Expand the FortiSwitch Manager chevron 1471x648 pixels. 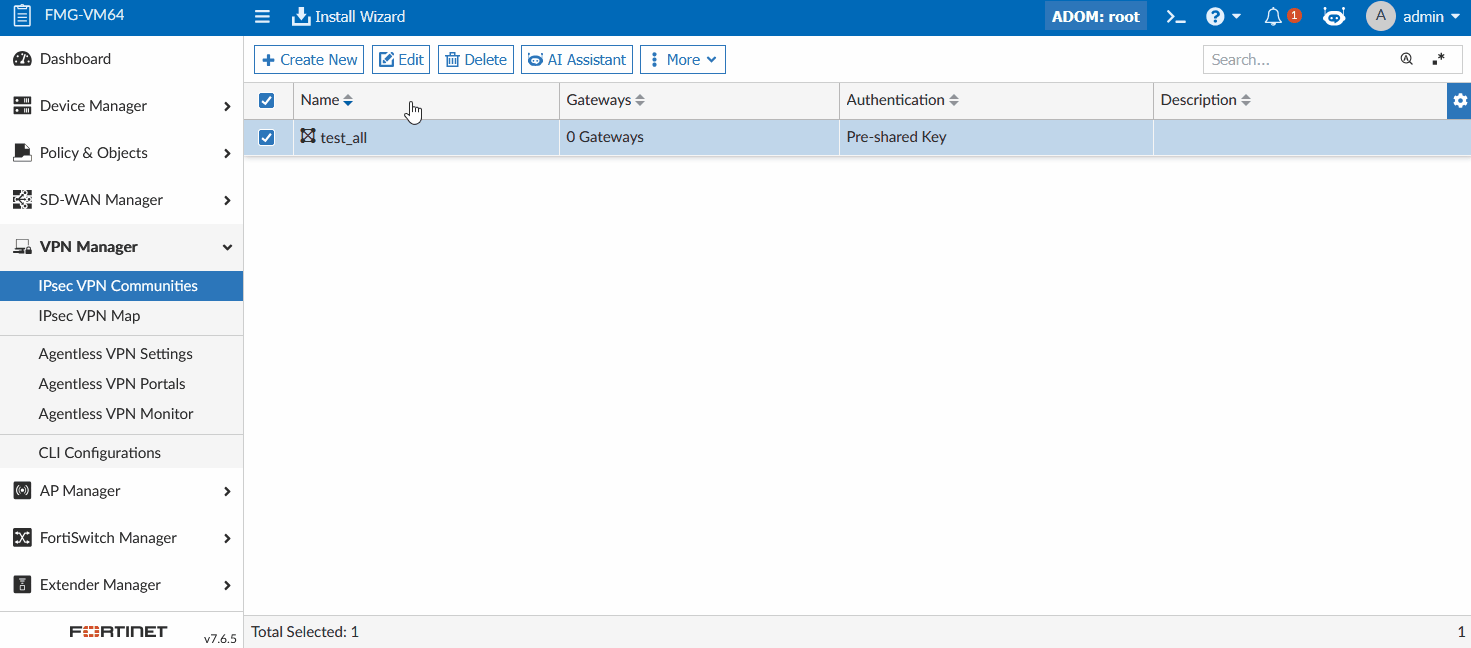pos(227,538)
